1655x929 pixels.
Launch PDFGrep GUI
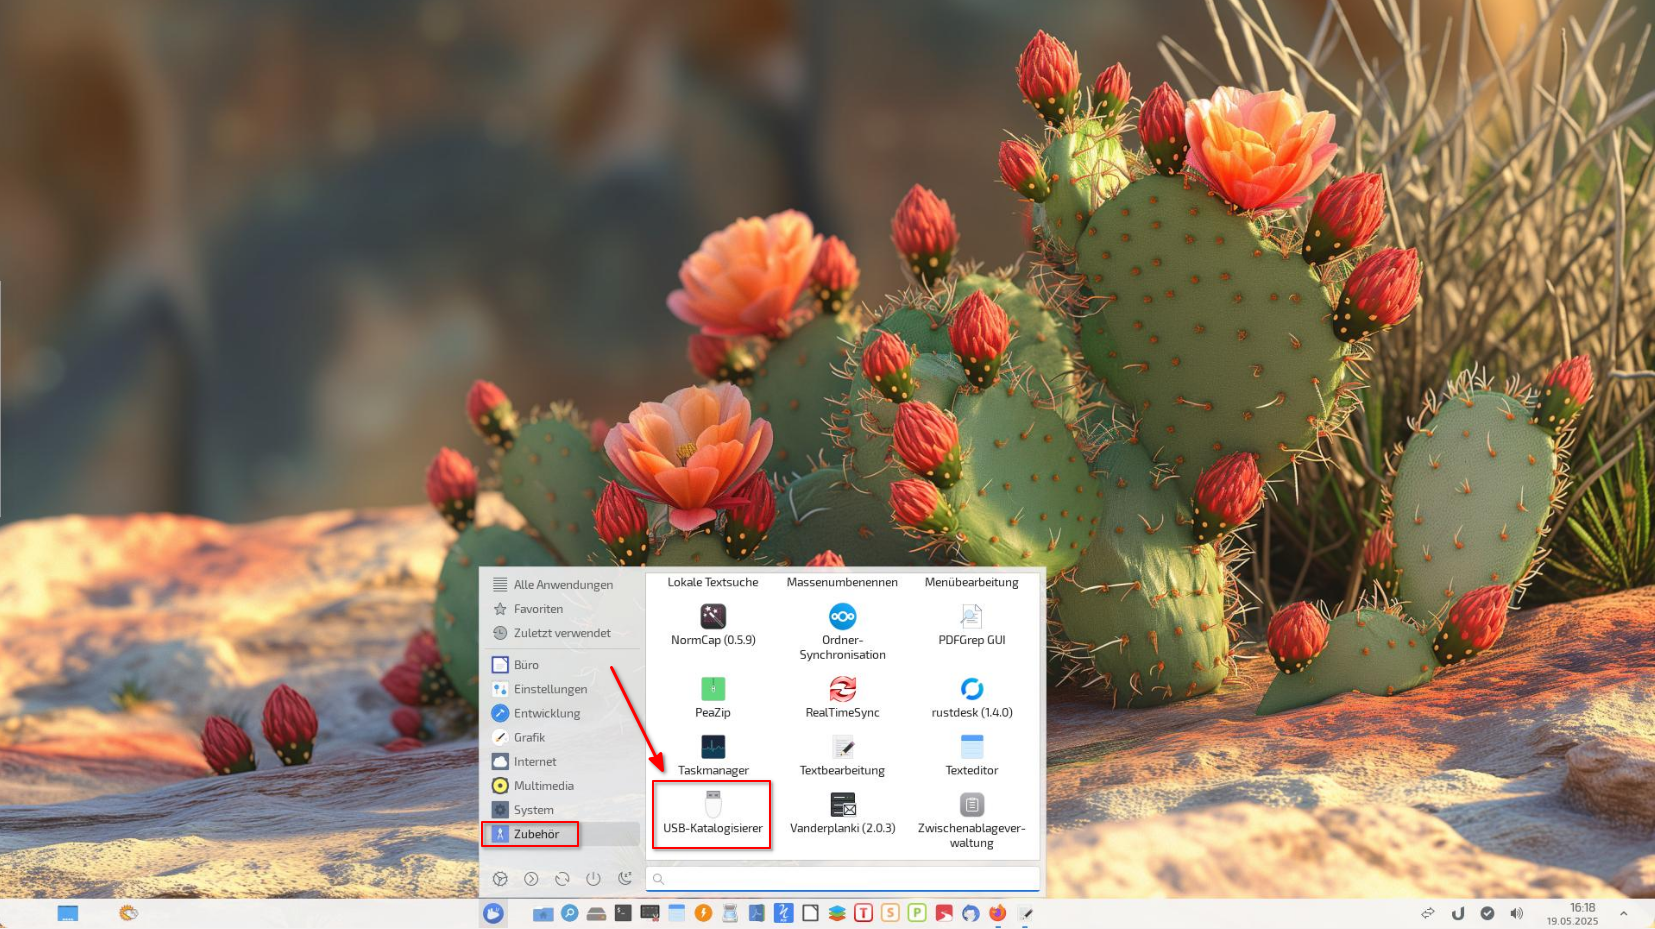[x=971, y=625]
